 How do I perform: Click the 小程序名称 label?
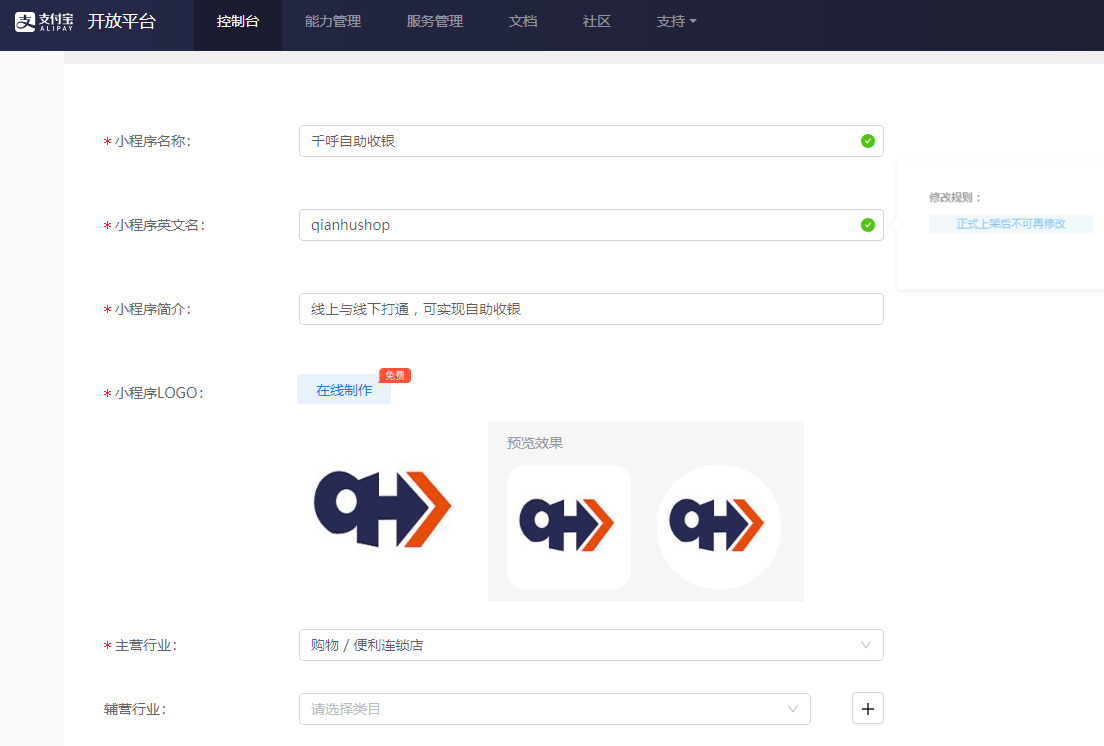point(153,141)
